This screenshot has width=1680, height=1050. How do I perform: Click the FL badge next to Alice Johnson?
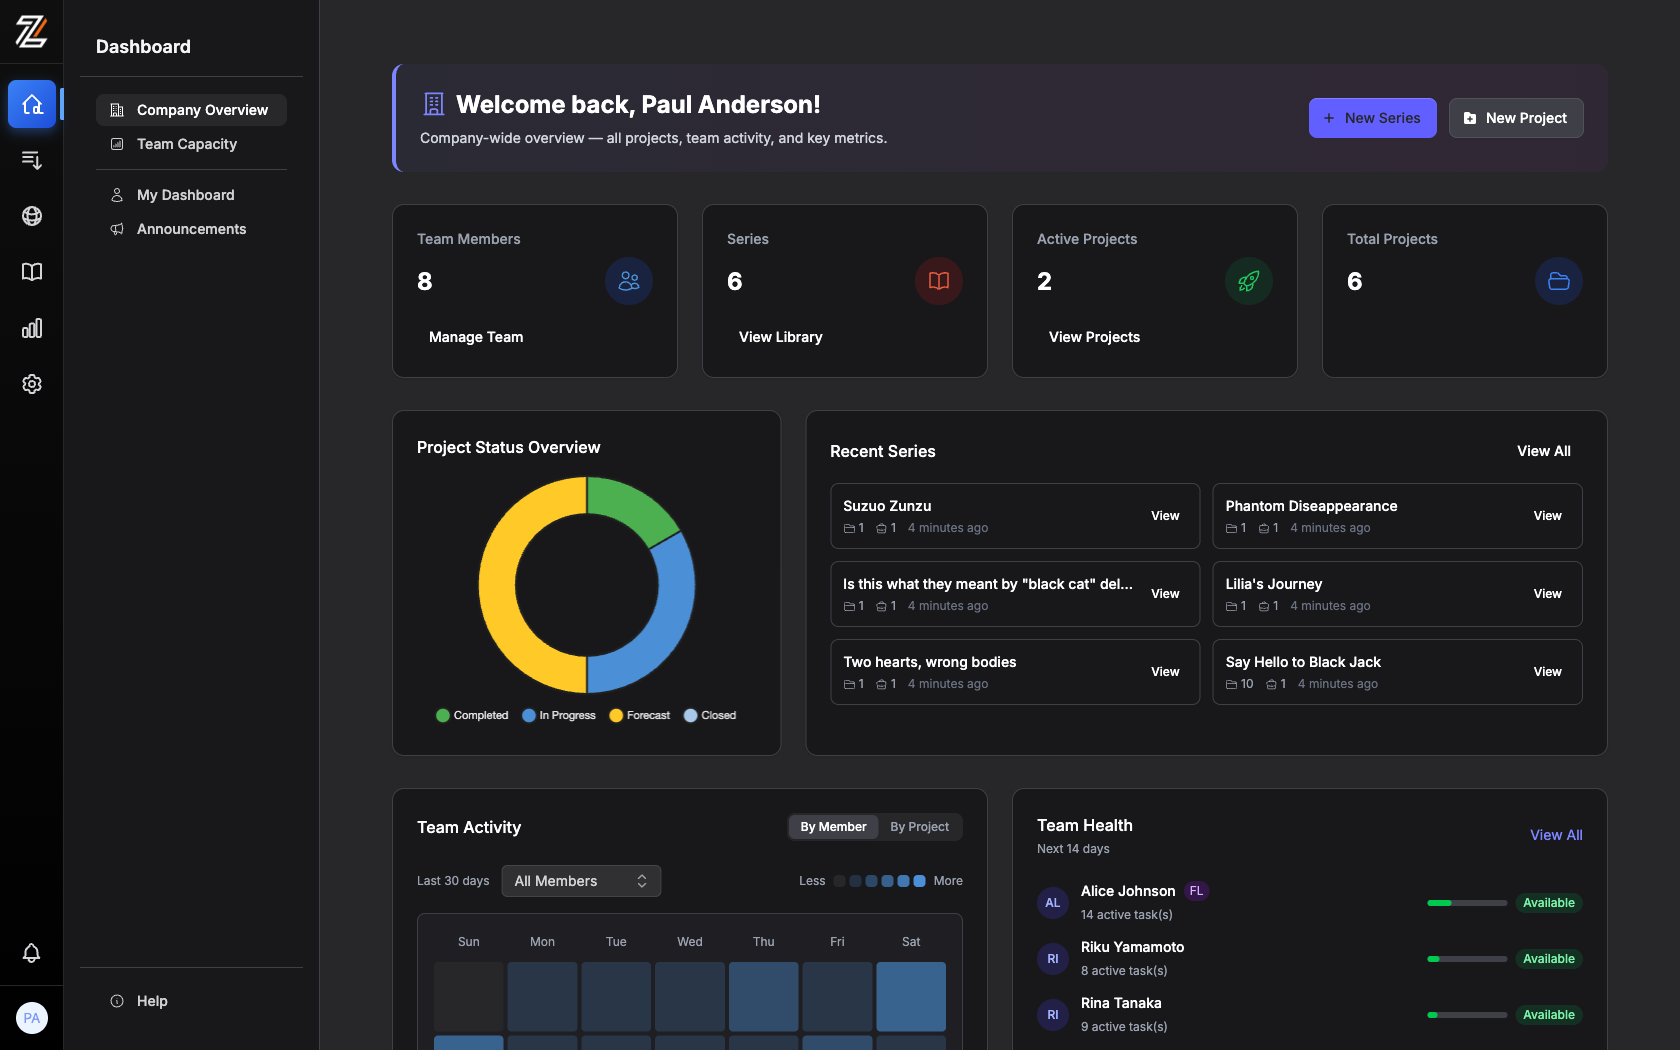pos(1197,891)
